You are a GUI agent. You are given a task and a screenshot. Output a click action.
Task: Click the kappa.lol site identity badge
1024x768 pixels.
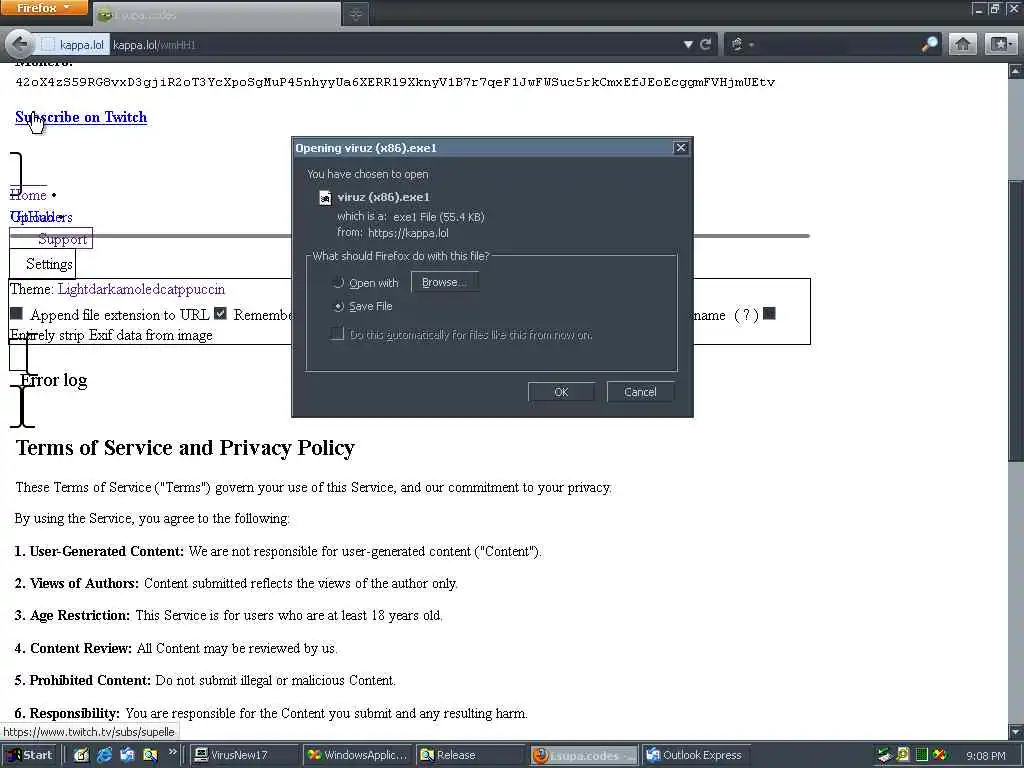pyautogui.click(x=74, y=45)
